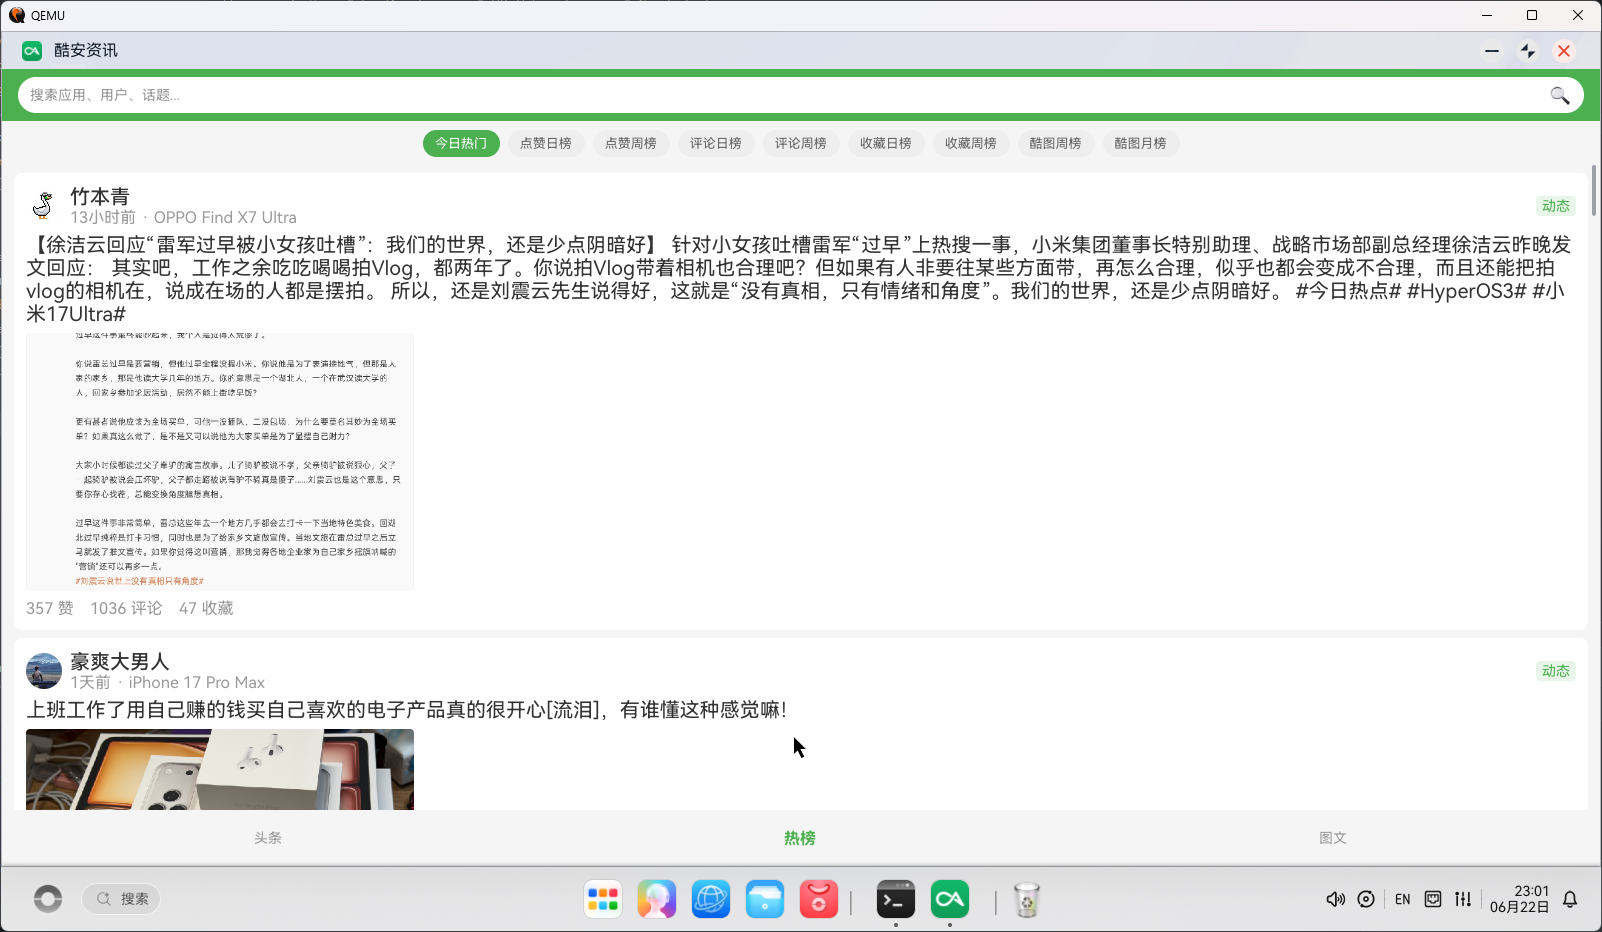Open the web browser globe icon in dock
Image resolution: width=1602 pixels, height=932 pixels.
pos(711,900)
